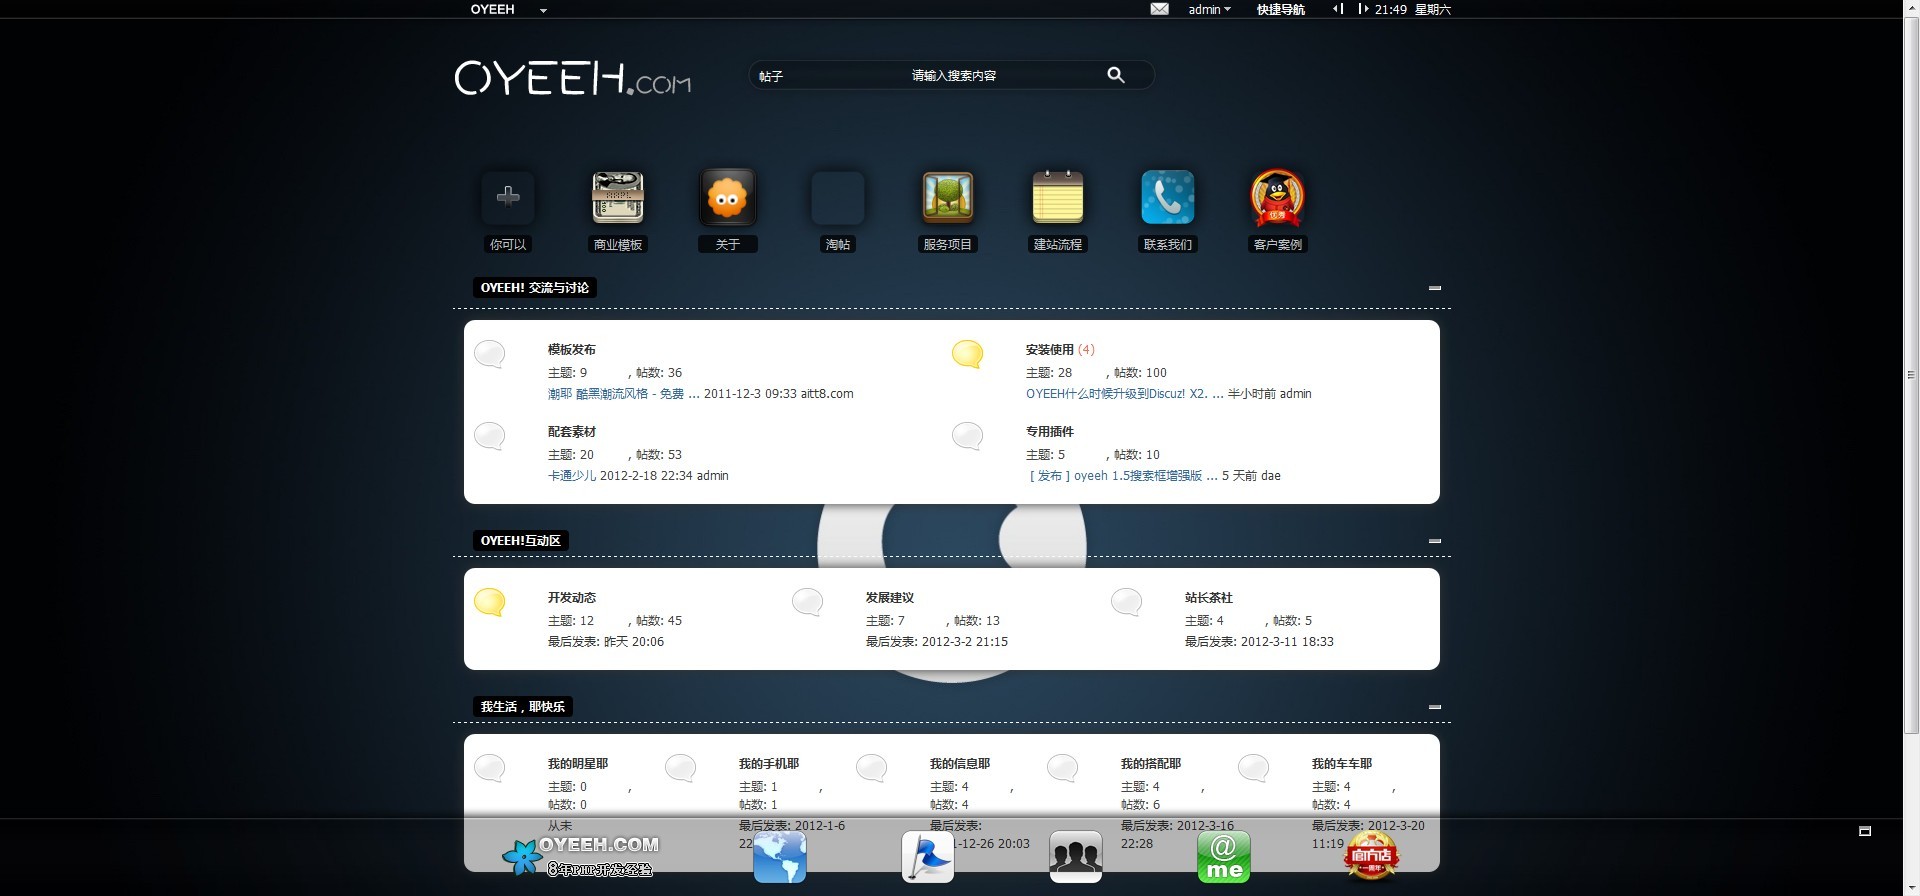Screen dimensions: 1920x896
Task: Open the 快捷导航 menu
Action: [x=1280, y=9]
